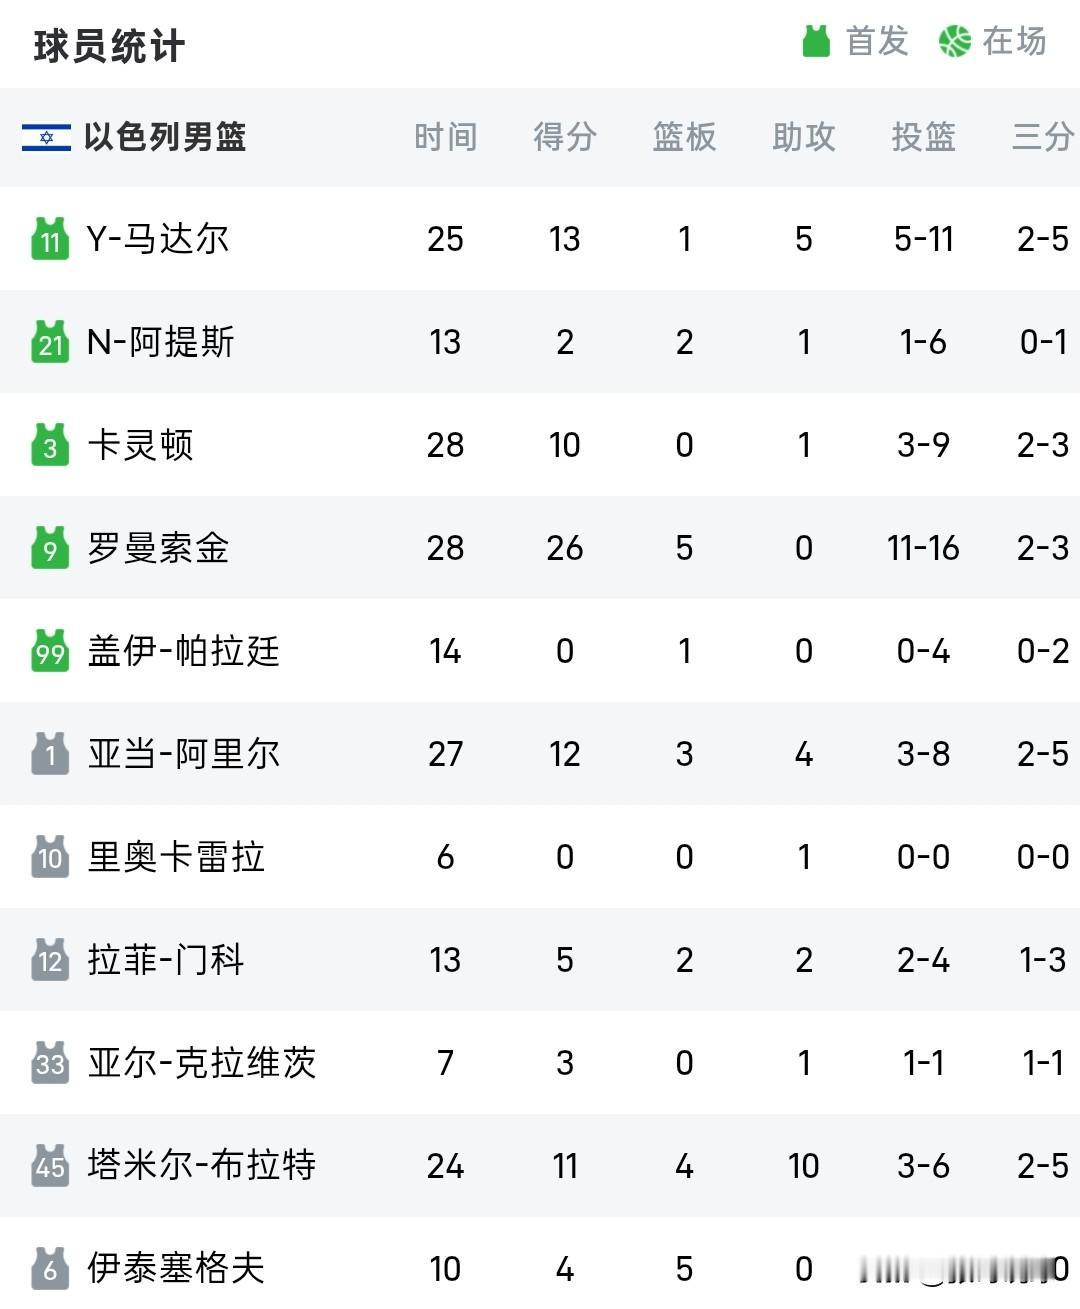Open player 塔米尔-布拉特 profile
This screenshot has height=1309, width=1080.
click(x=202, y=1166)
